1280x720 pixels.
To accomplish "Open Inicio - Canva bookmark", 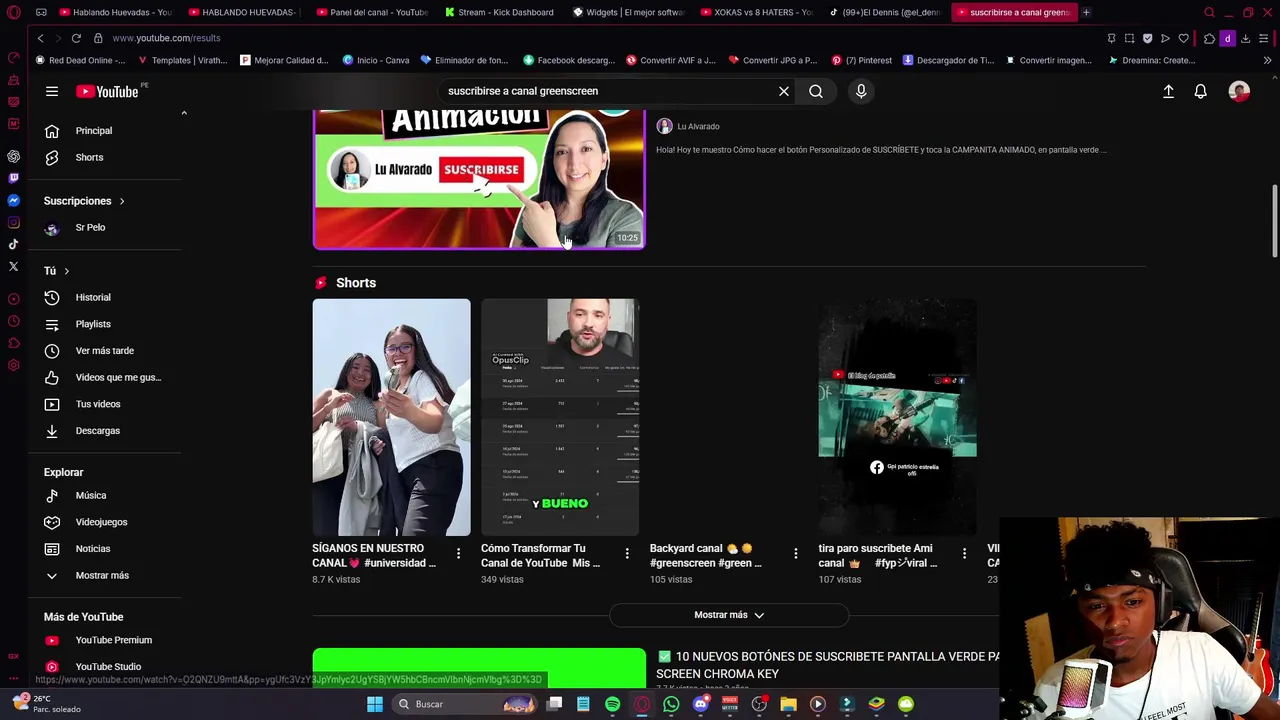I will coord(376,60).
